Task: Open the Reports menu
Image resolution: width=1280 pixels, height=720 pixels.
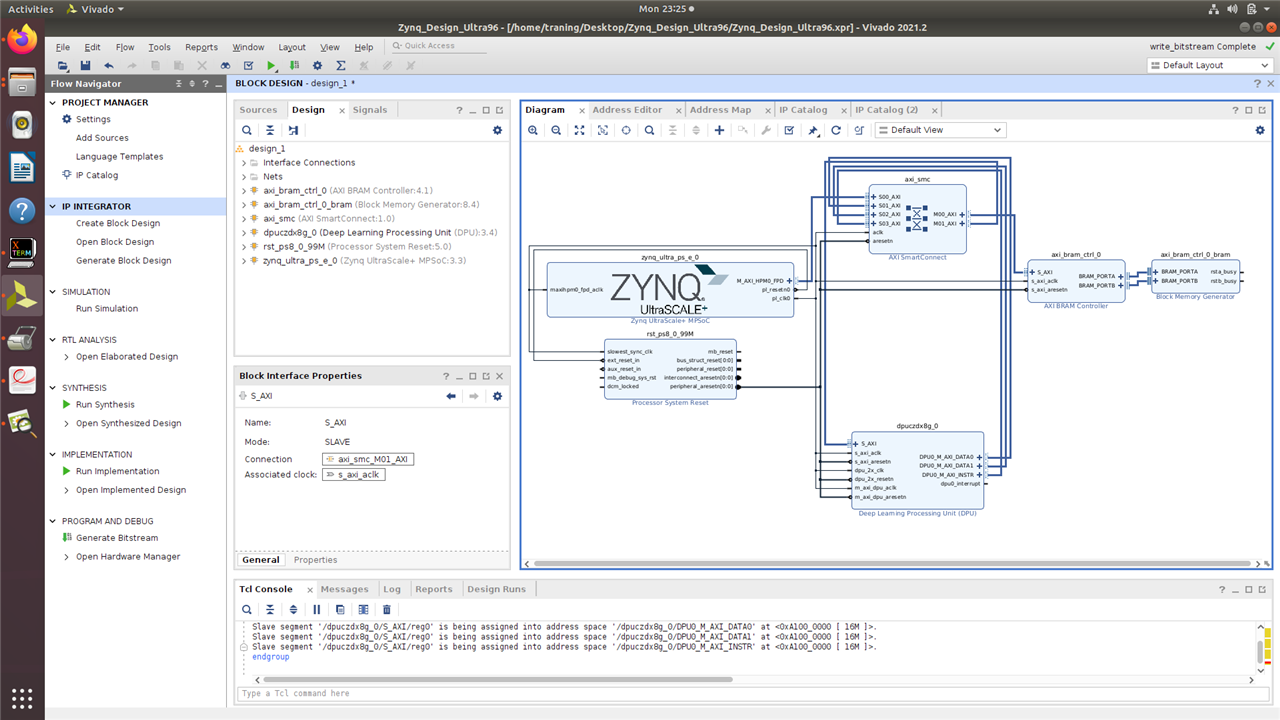Action: pyautogui.click(x=201, y=47)
